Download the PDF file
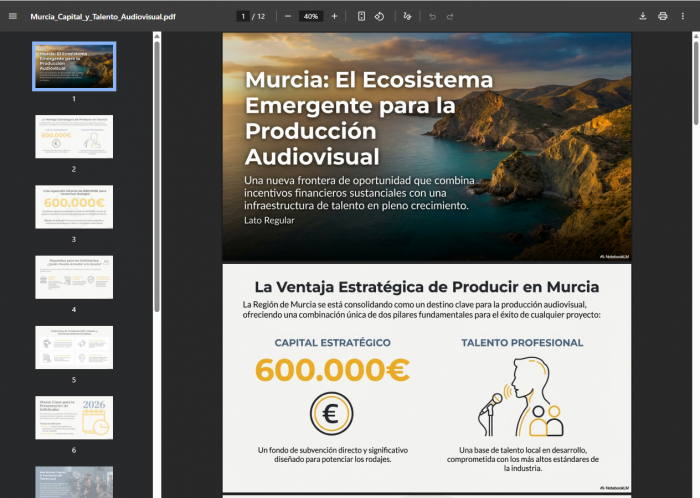Viewport: 700px width, 498px height. coord(643,16)
